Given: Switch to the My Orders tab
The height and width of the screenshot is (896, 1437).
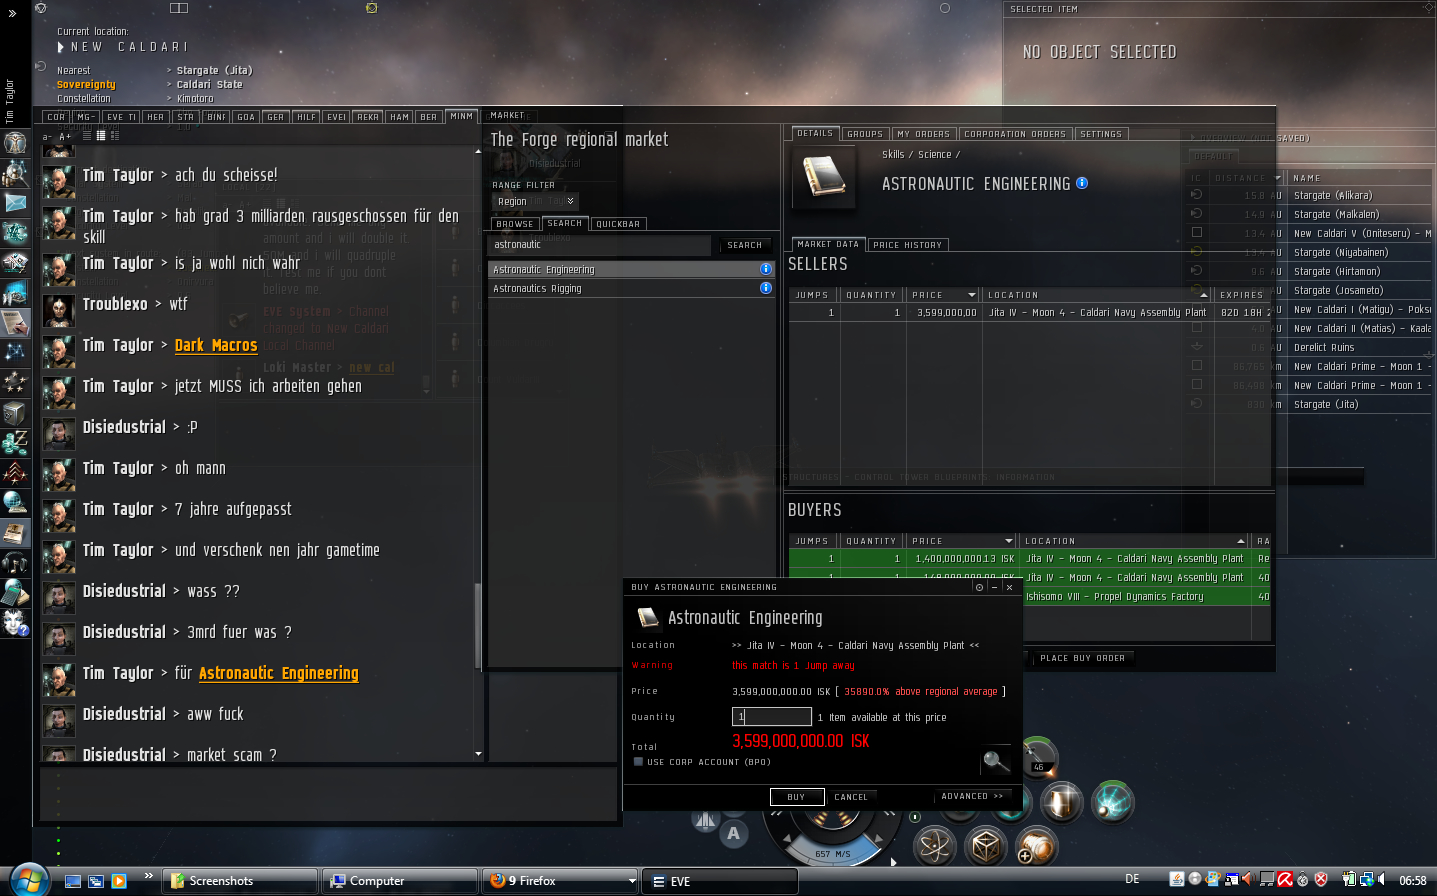Looking at the screenshot, I should tap(923, 134).
